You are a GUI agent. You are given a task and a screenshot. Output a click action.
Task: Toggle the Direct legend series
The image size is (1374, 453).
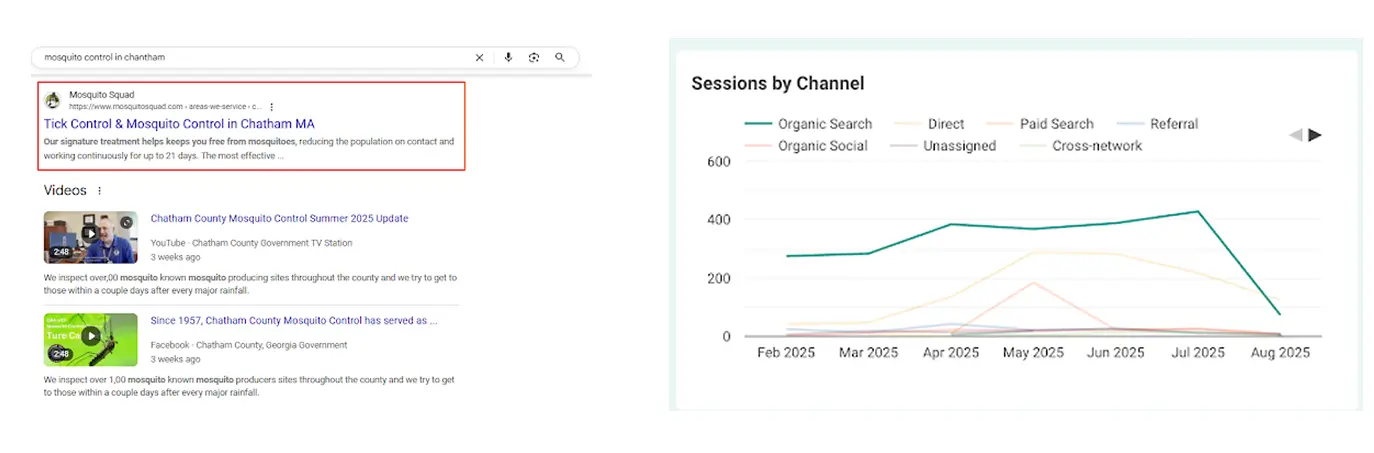click(929, 124)
